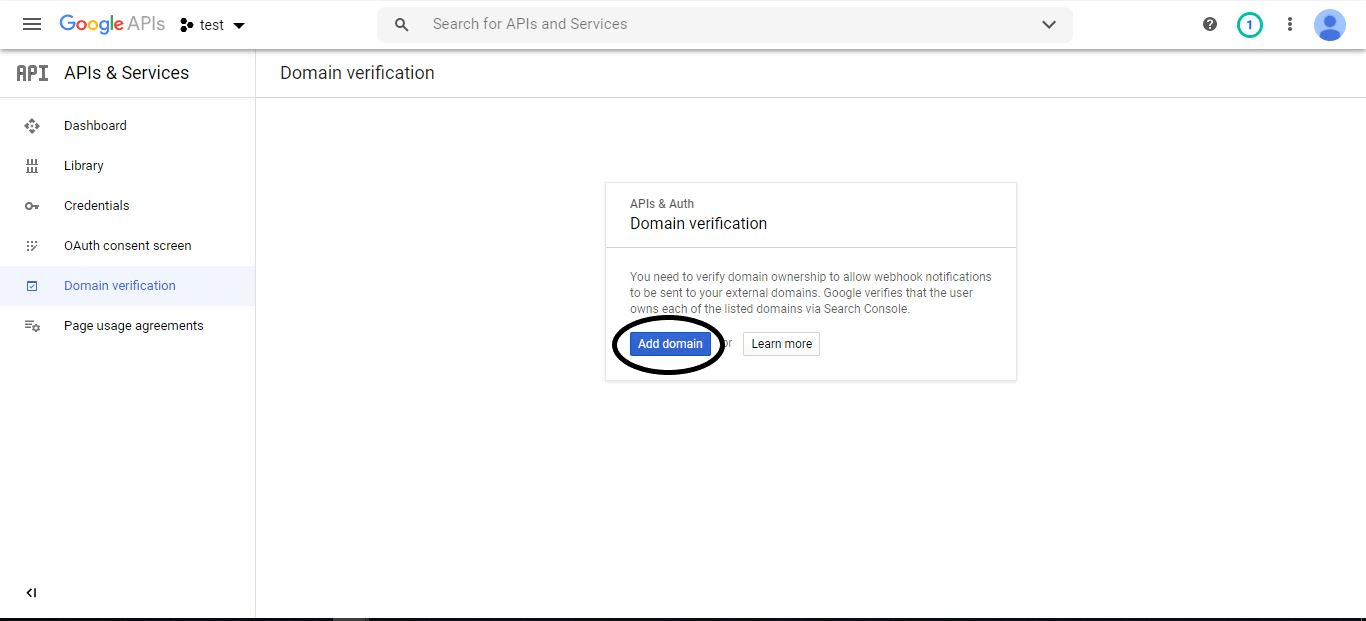Click the Dashboard icon in sidebar
This screenshot has height=621, width=1366.
pyautogui.click(x=32, y=126)
